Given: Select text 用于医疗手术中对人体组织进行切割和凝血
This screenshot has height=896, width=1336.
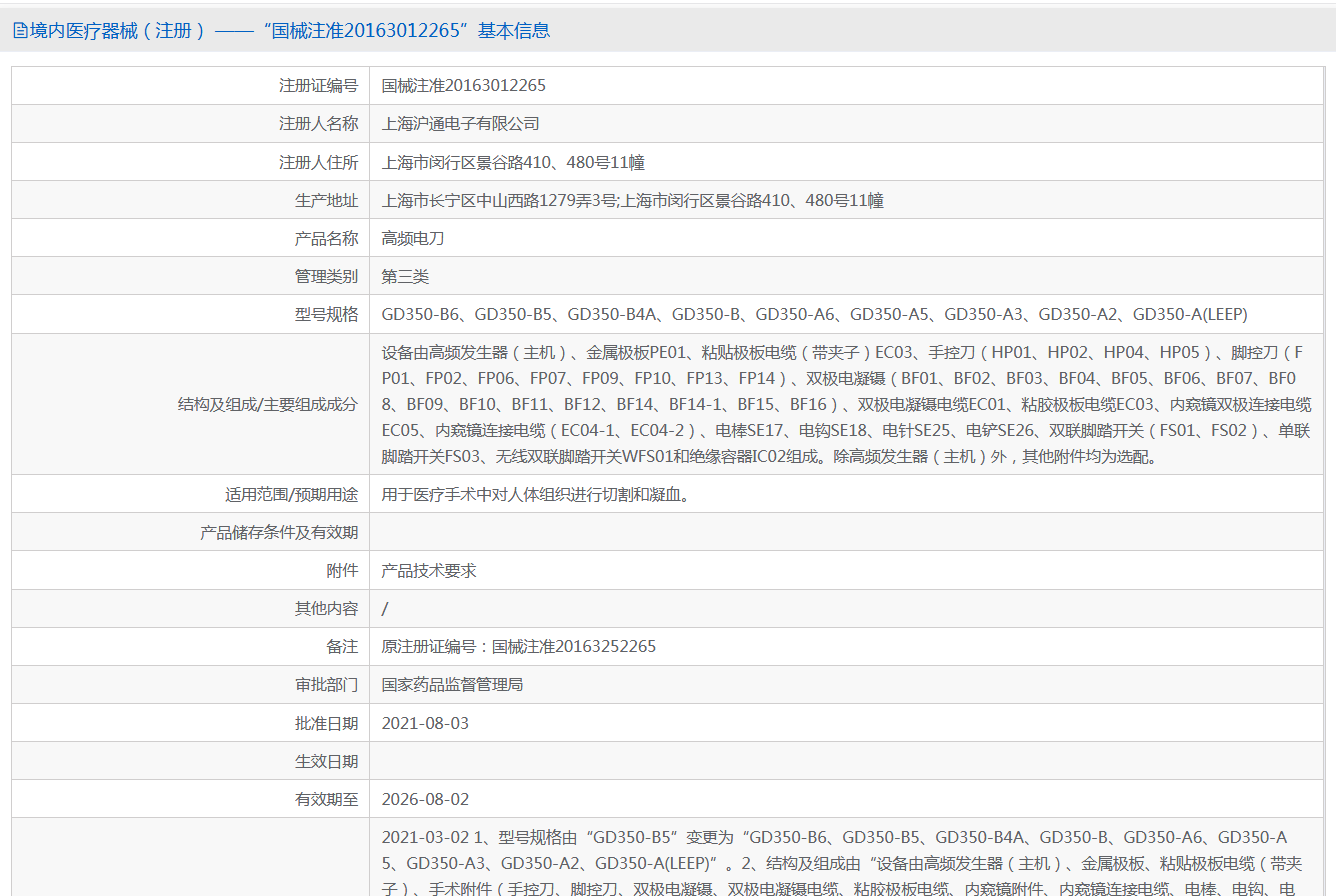Looking at the screenshot, I should click(x=535, y=494).
